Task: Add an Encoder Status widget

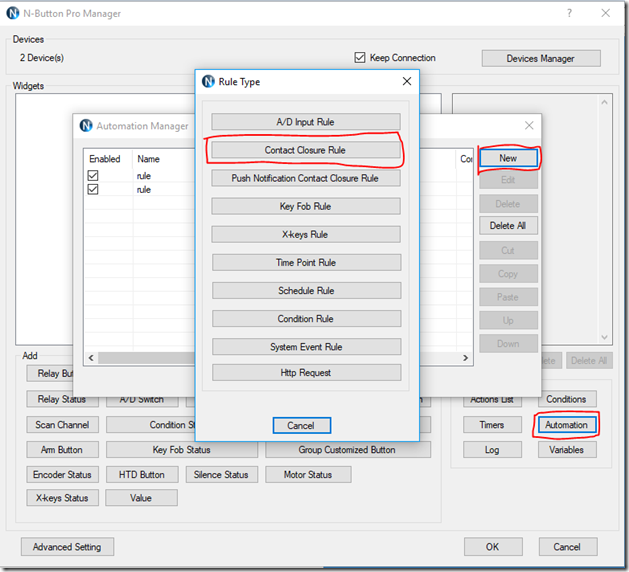Action: pos(62,475)
